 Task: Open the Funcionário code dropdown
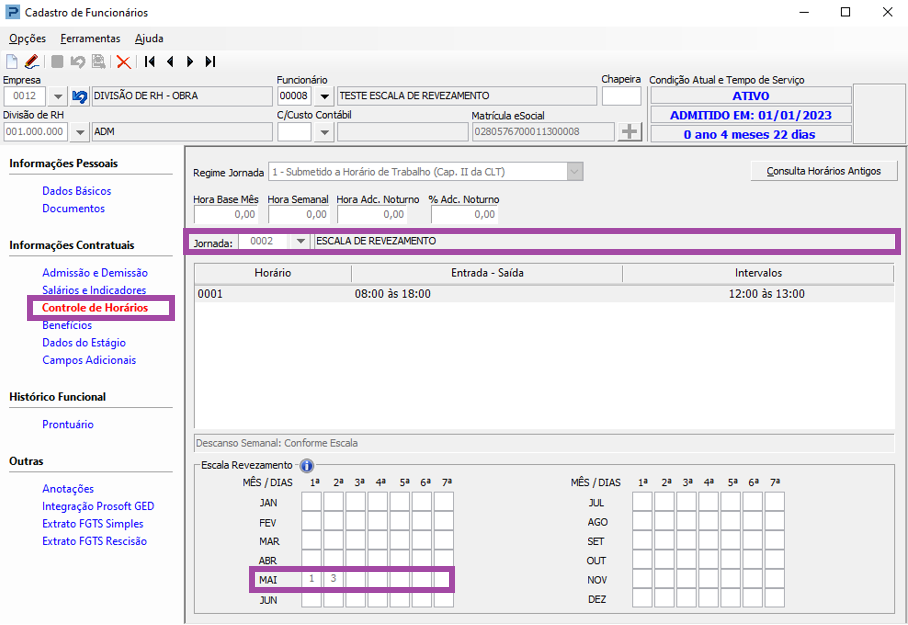(325, 96)
